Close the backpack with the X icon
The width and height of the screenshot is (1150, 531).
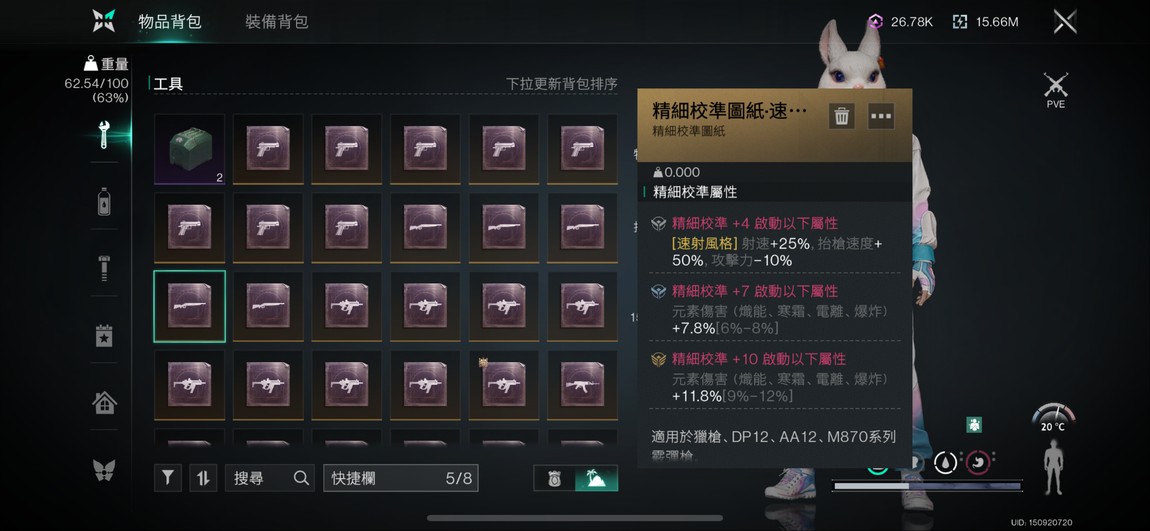[1065, 21]
